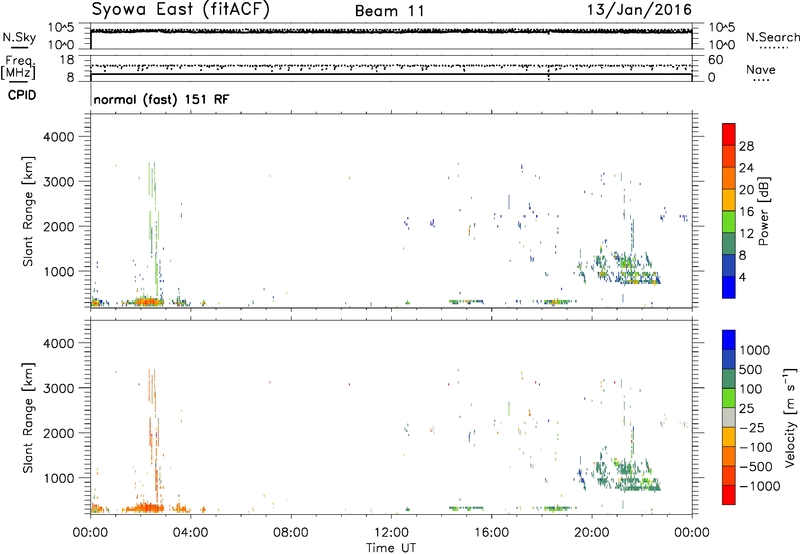The height and width of the screenshot is (554, 800).
Task: Click the '1000' tick on Velocity scale
Action: [754, 350]
